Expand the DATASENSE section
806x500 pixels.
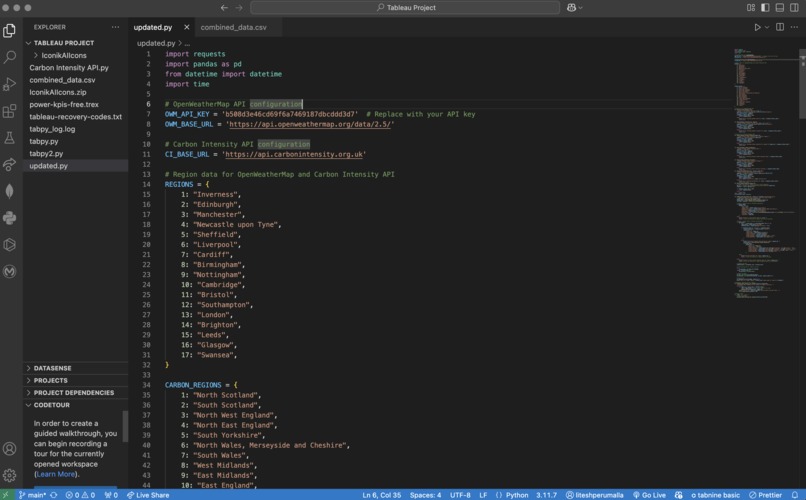pyautogui.click(x=52, y=368)
